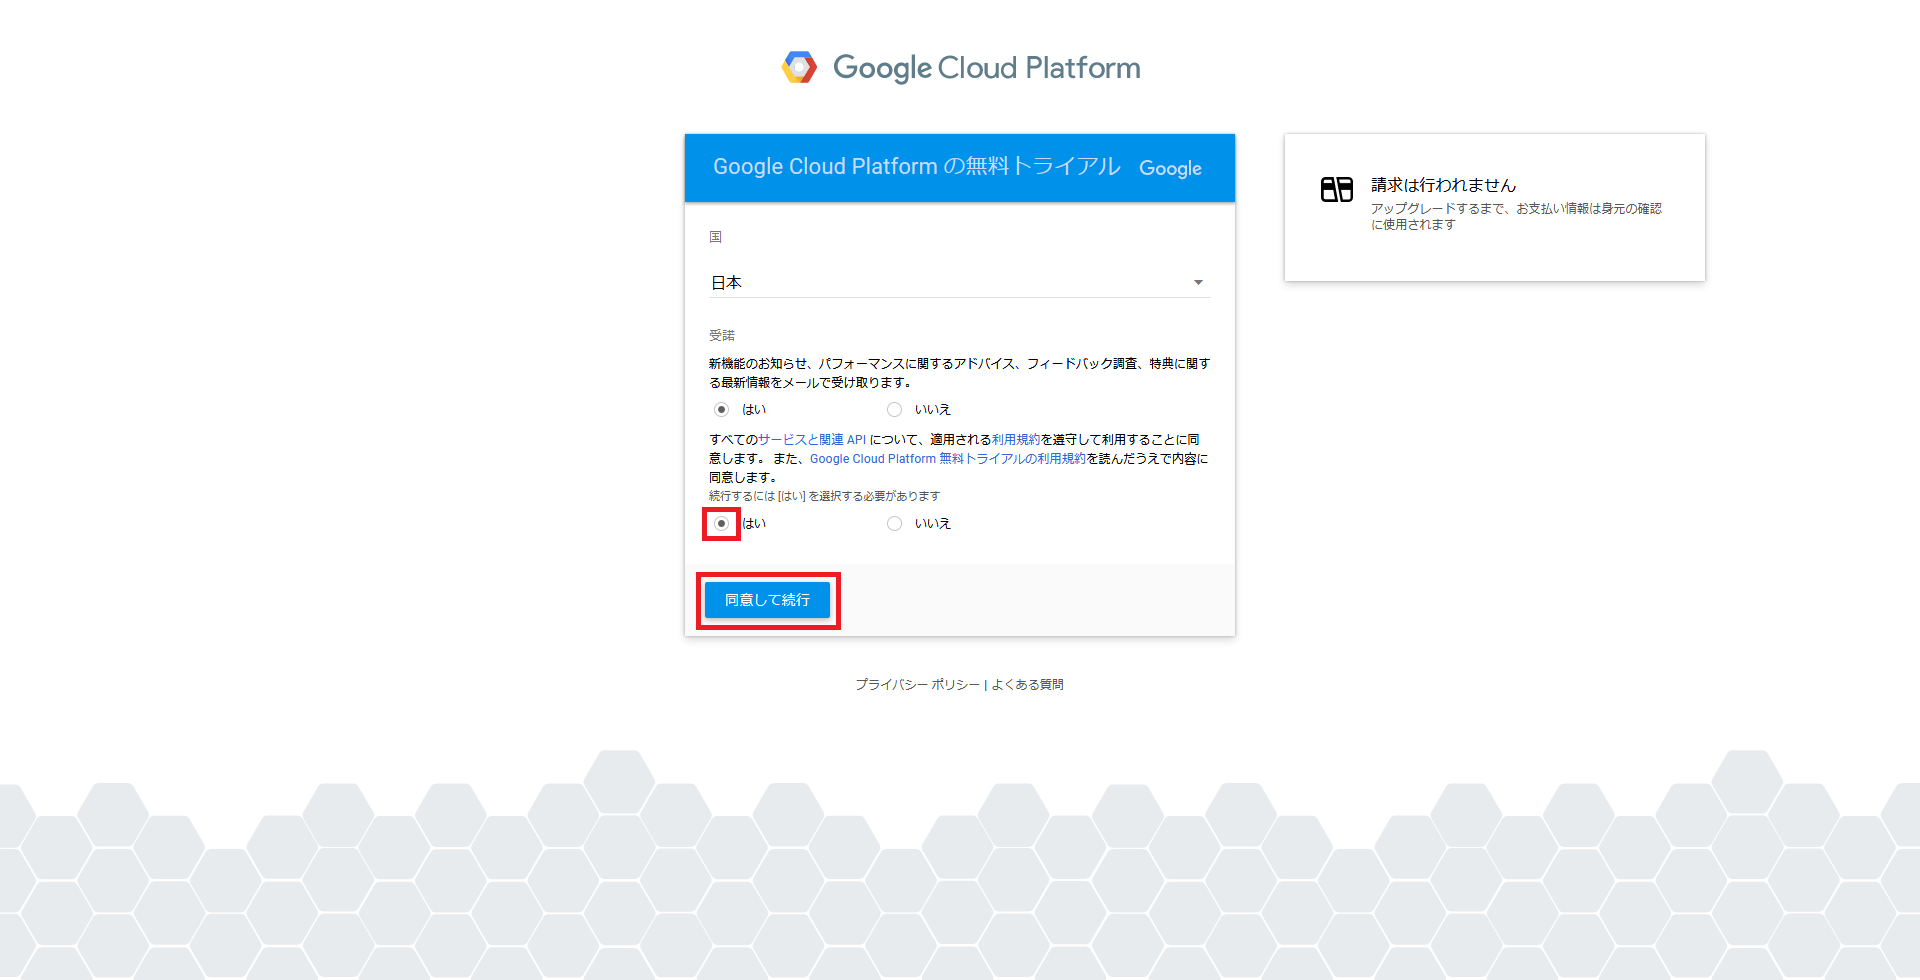Select いいえ for terms of service
Image resolution: width=1920 pixels, height=980 pixels.
[894, 524]
